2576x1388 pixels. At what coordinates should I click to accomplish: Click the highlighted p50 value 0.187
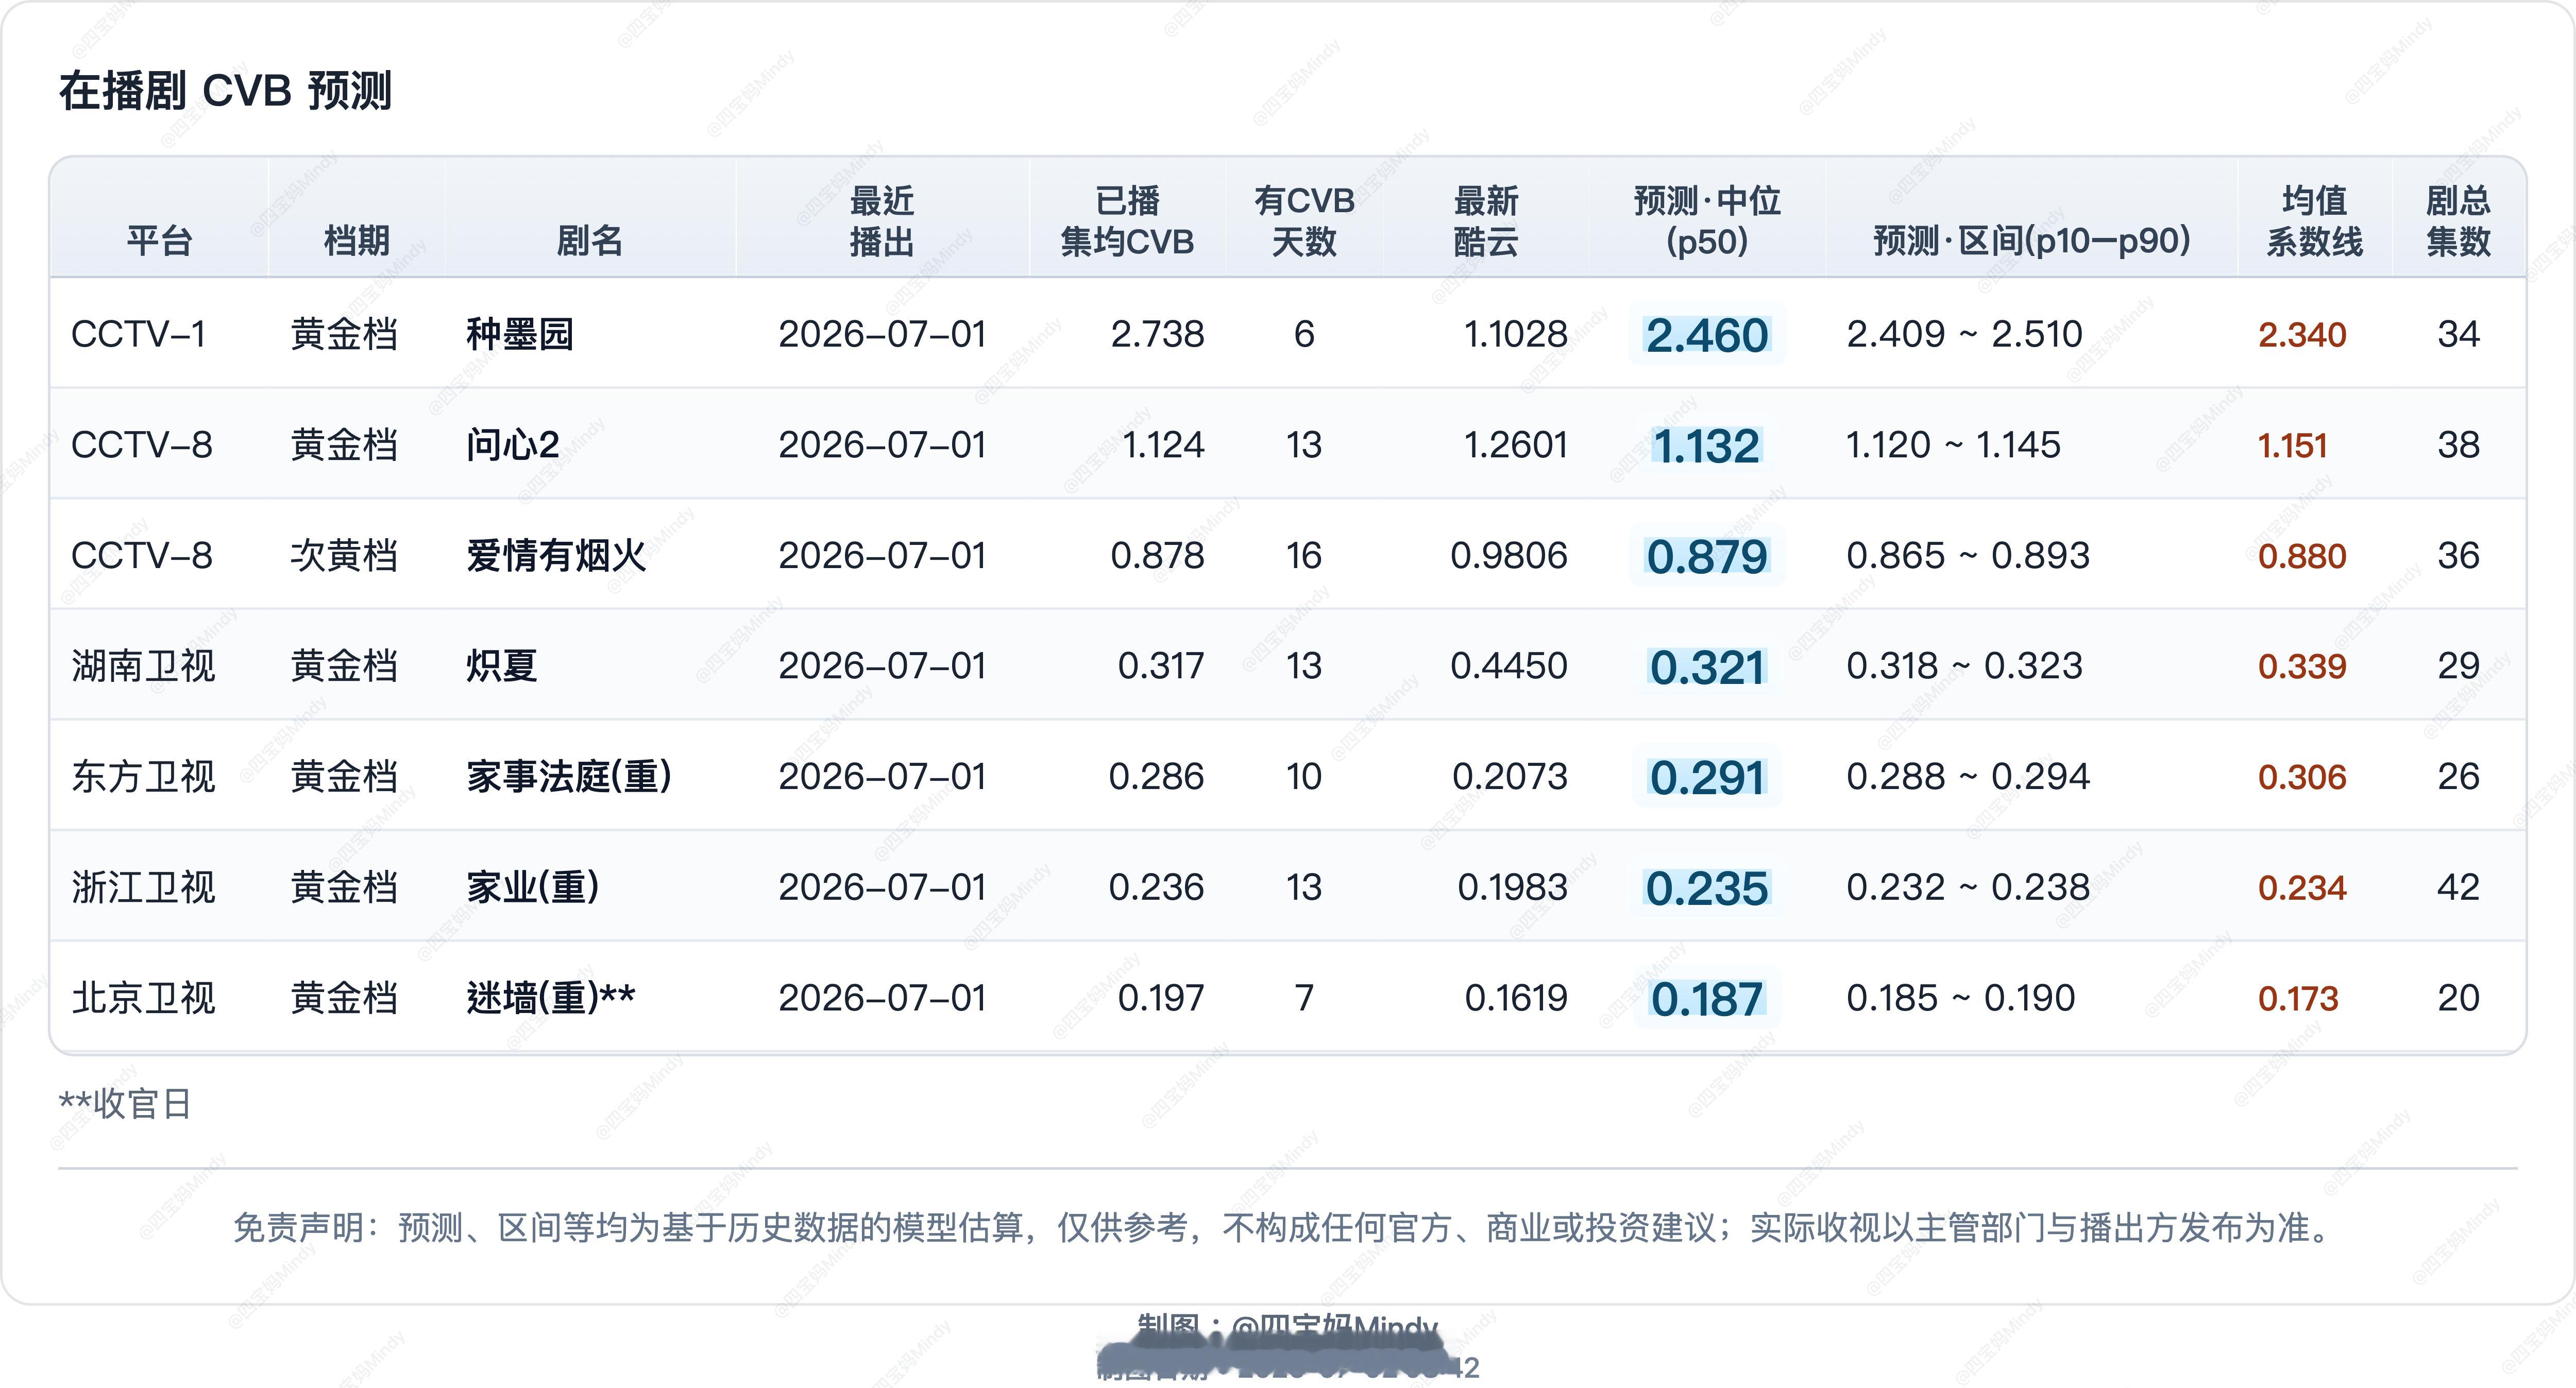tap(1707, 999)
